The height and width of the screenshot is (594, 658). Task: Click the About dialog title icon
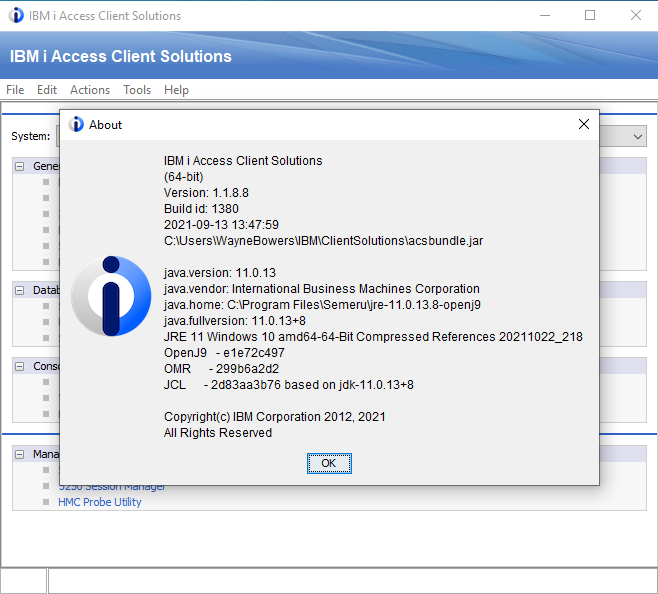(76, 124)
